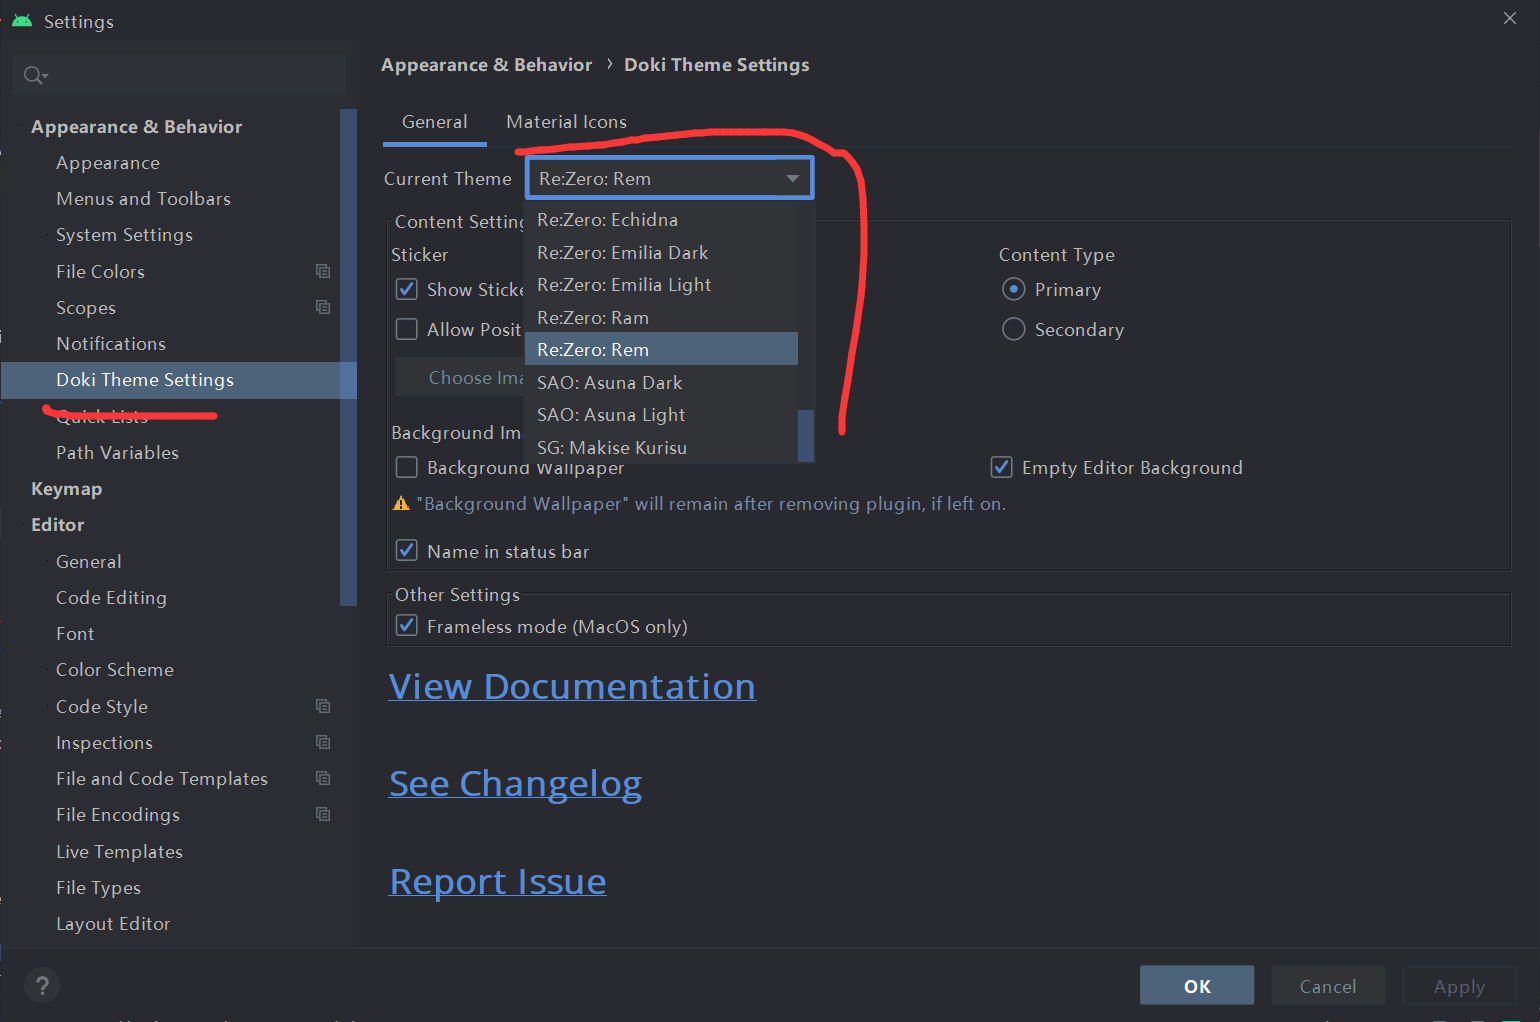Uncheck Empty Editor Background
The width and height of the screenshot is (1540, 1022).
tap(1001, 467)
